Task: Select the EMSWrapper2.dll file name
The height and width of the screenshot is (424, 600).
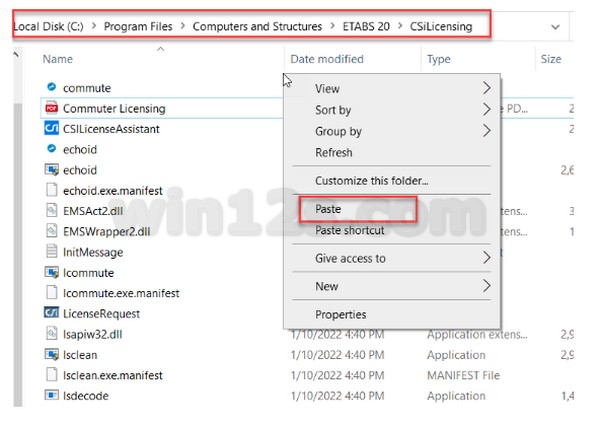Action: click(x=106, y=231)
